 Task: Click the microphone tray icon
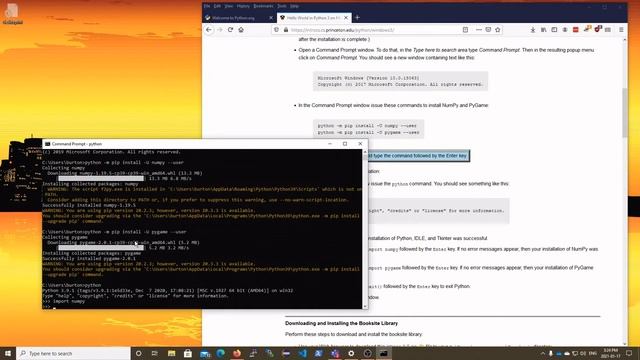click(x=551, y=353)
